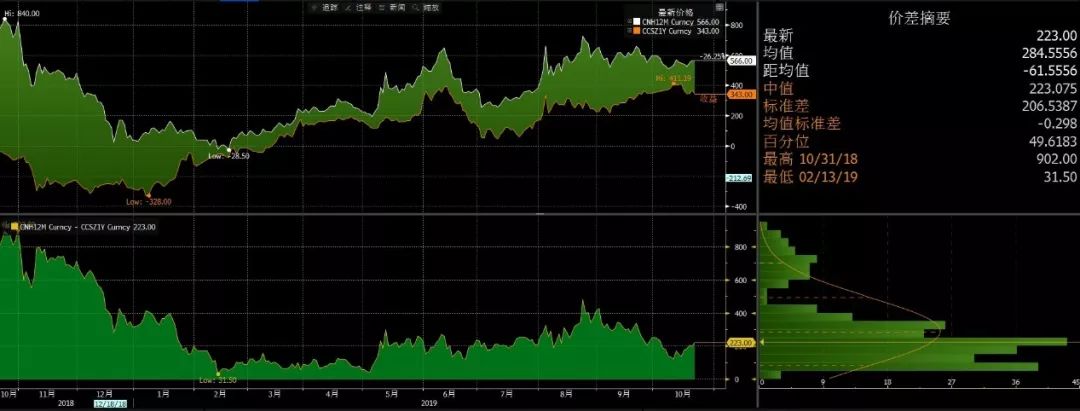Click the 追踪 (Track) toolbar button
The width and height of the screenshot is (1080, 411).
coord(326,8)
